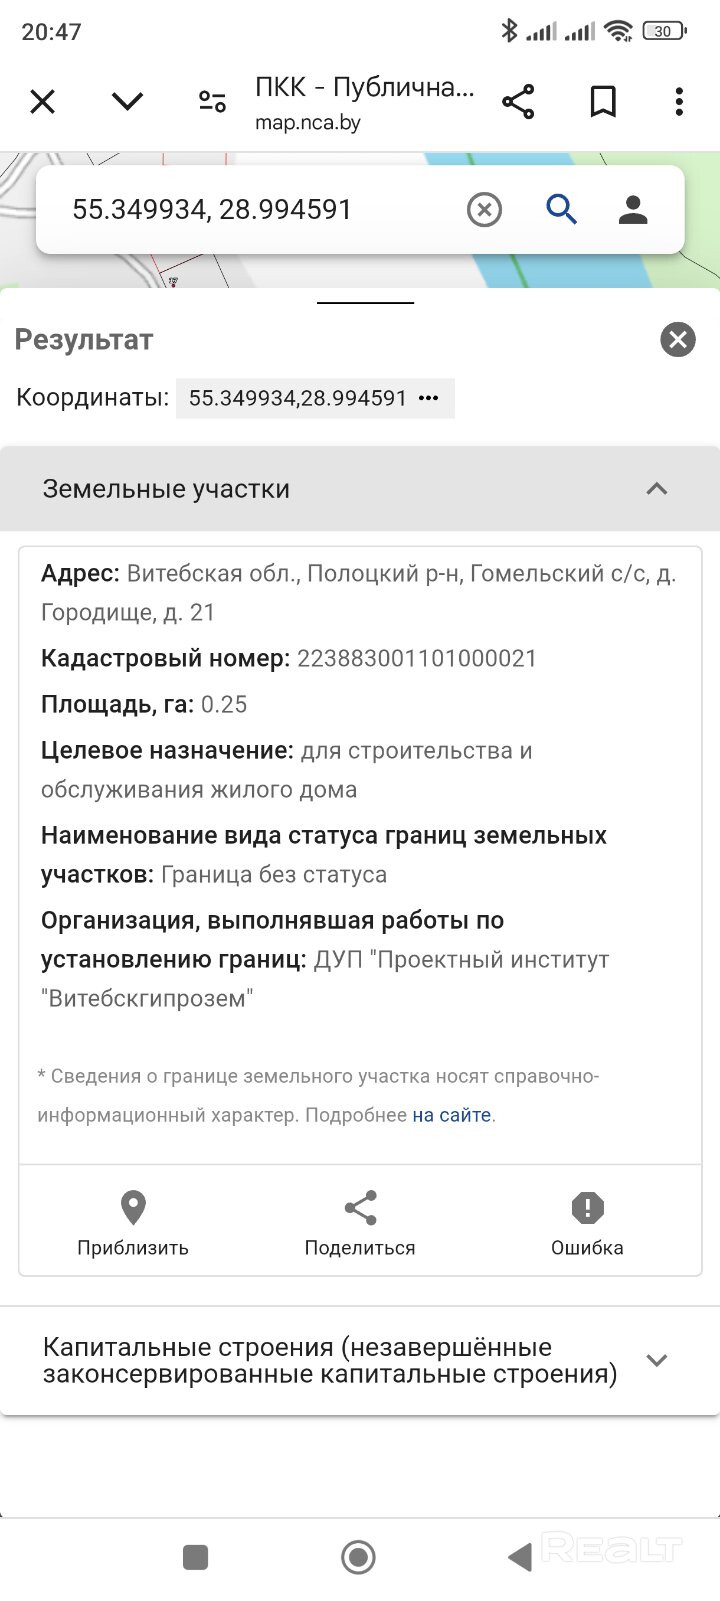Open site settings tune icon
This screenshot has height=1601, width=720.
[x=212, y=102]
